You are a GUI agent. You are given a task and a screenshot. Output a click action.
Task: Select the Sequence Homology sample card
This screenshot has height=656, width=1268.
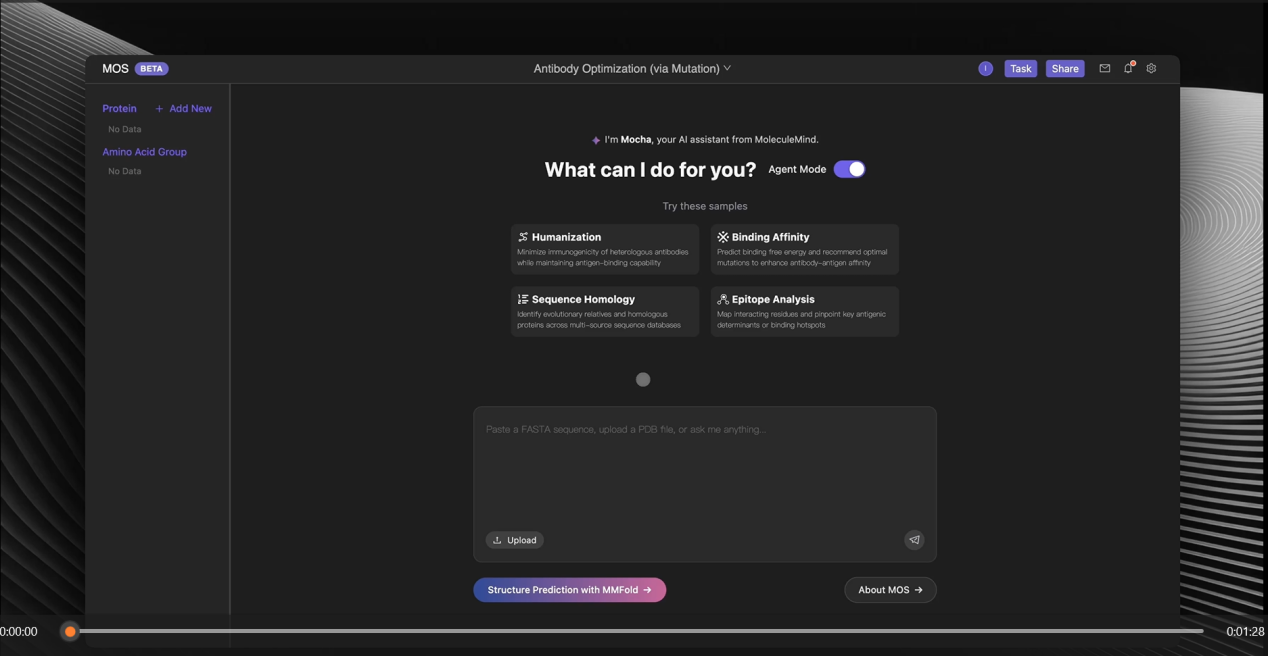[605, 311]
